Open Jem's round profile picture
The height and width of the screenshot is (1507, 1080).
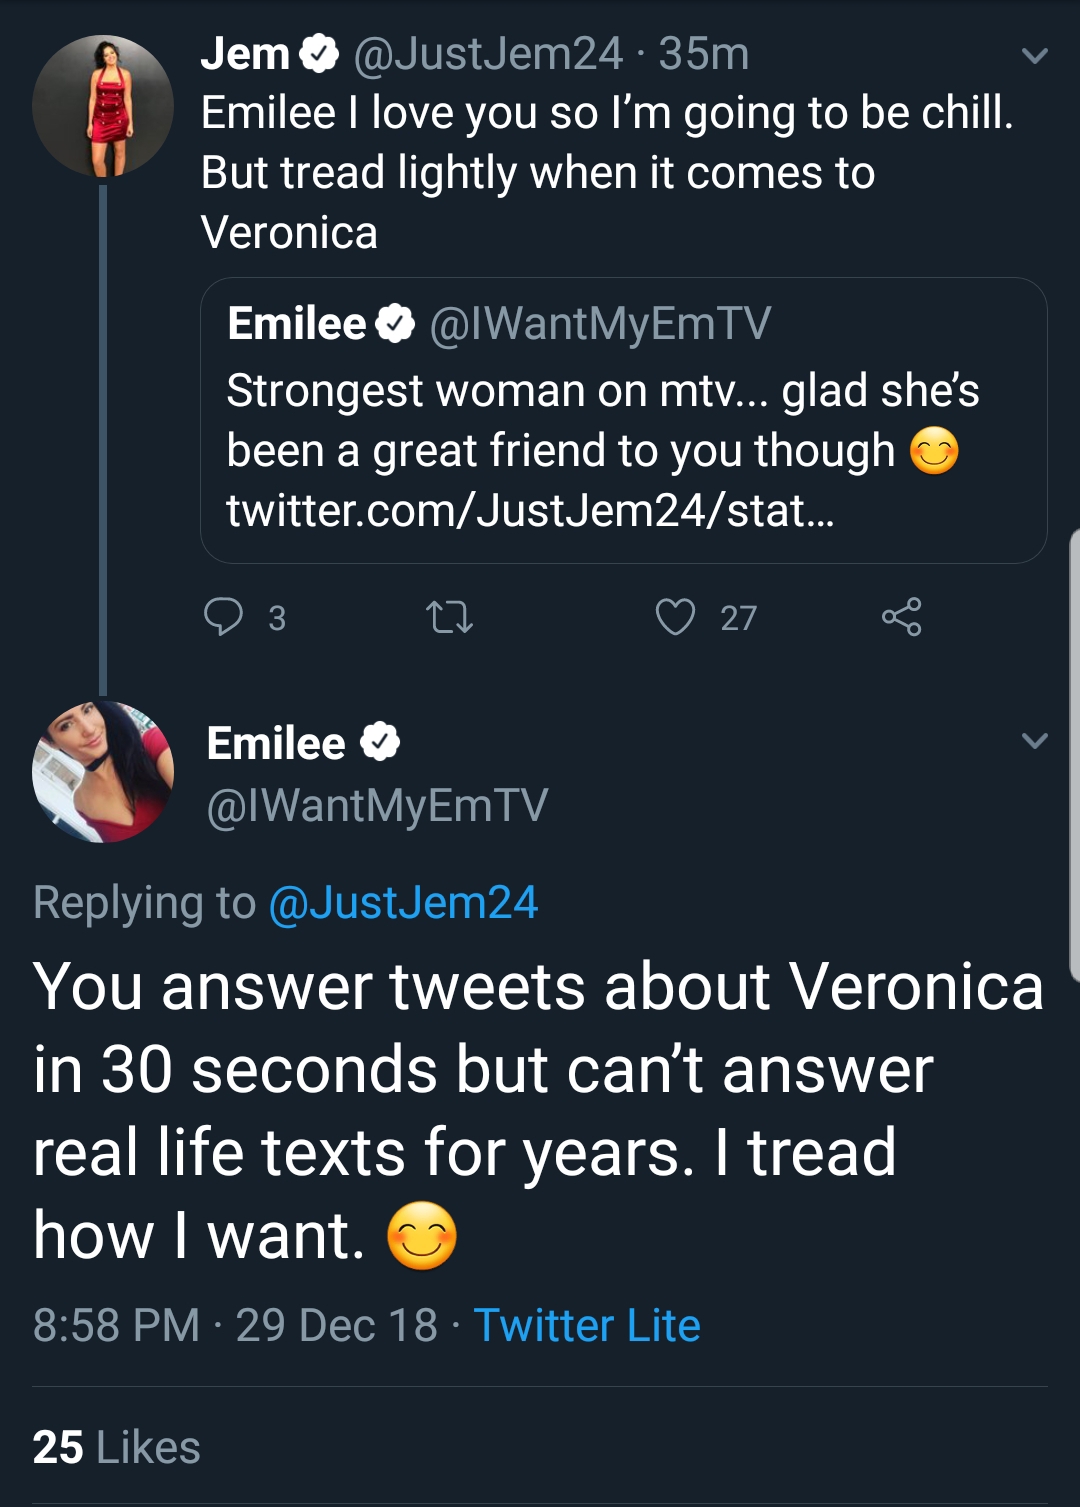tap(103, 106)
